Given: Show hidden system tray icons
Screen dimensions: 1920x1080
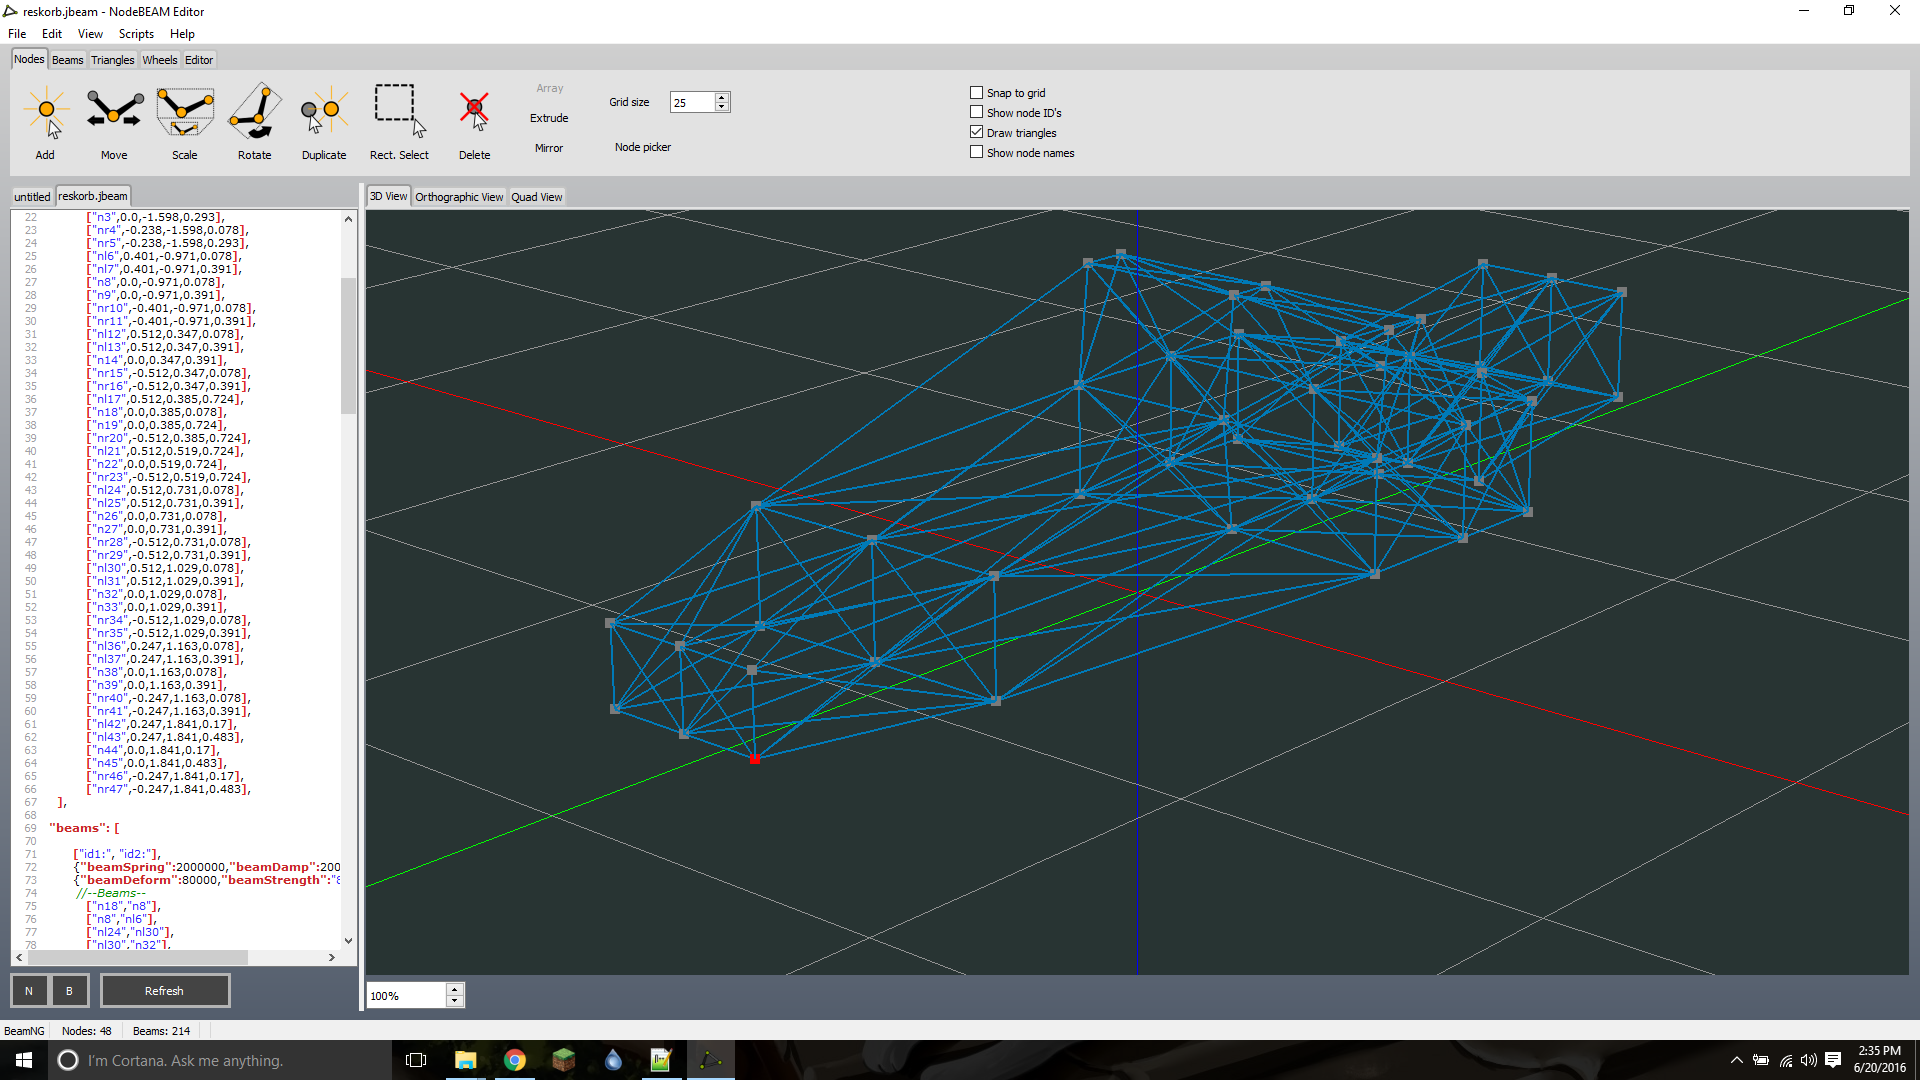Looking at the screenshot, I should pyautogui.click(x=1737, y=1060).
